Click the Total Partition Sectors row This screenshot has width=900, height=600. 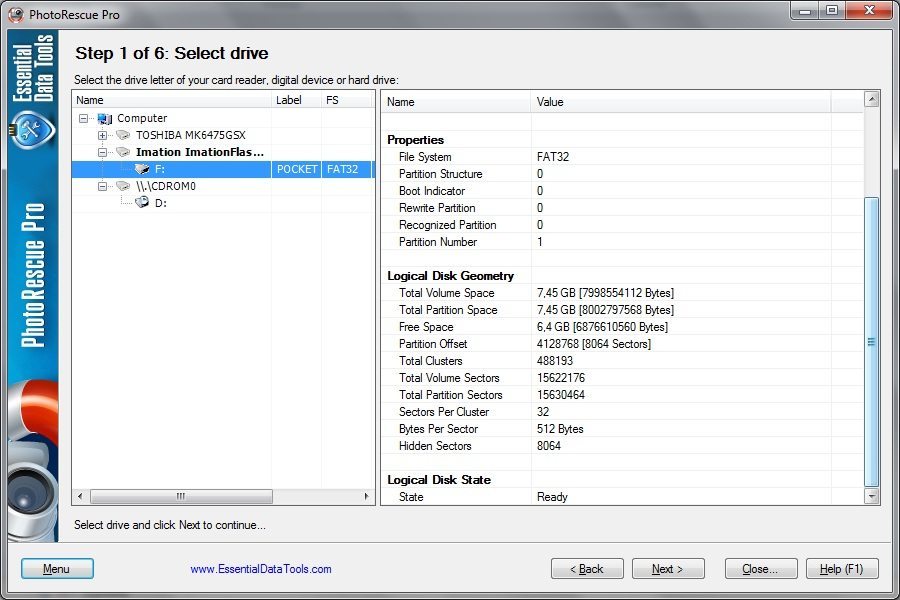(x=622, y=395)
